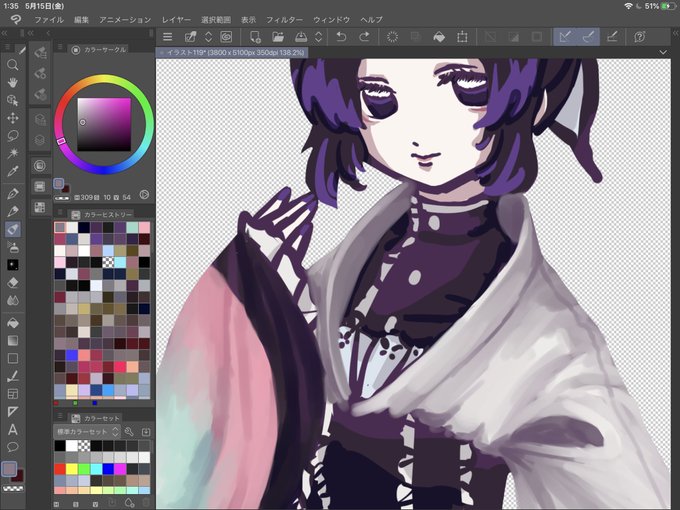Image resolution: width=680 pixels, height=510 pixels.
Task: Click the Undo arrow in command bar
Action: (341, 37)
